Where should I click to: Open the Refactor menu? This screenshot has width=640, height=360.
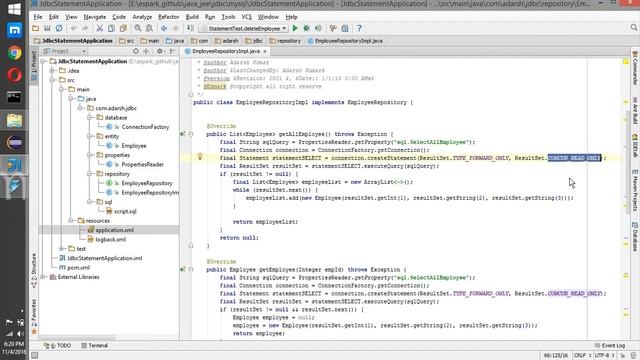tap(169, 17)
